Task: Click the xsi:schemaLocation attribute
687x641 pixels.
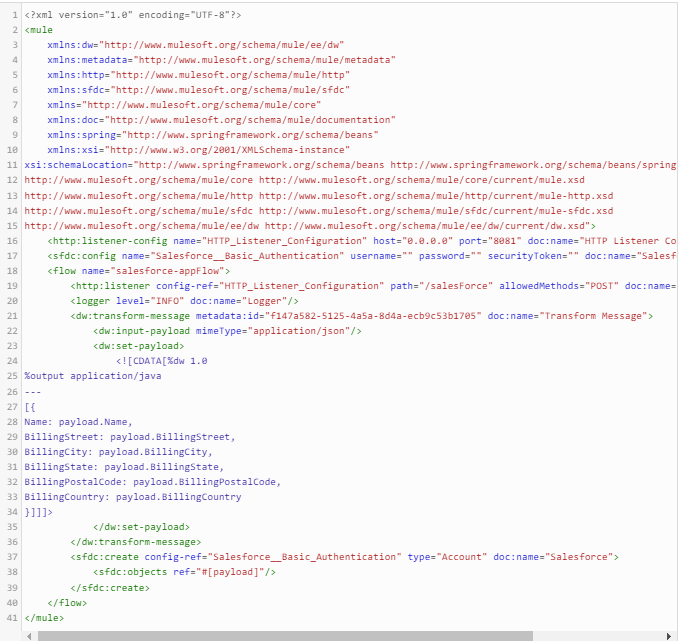Action: [x=350, y=165]
